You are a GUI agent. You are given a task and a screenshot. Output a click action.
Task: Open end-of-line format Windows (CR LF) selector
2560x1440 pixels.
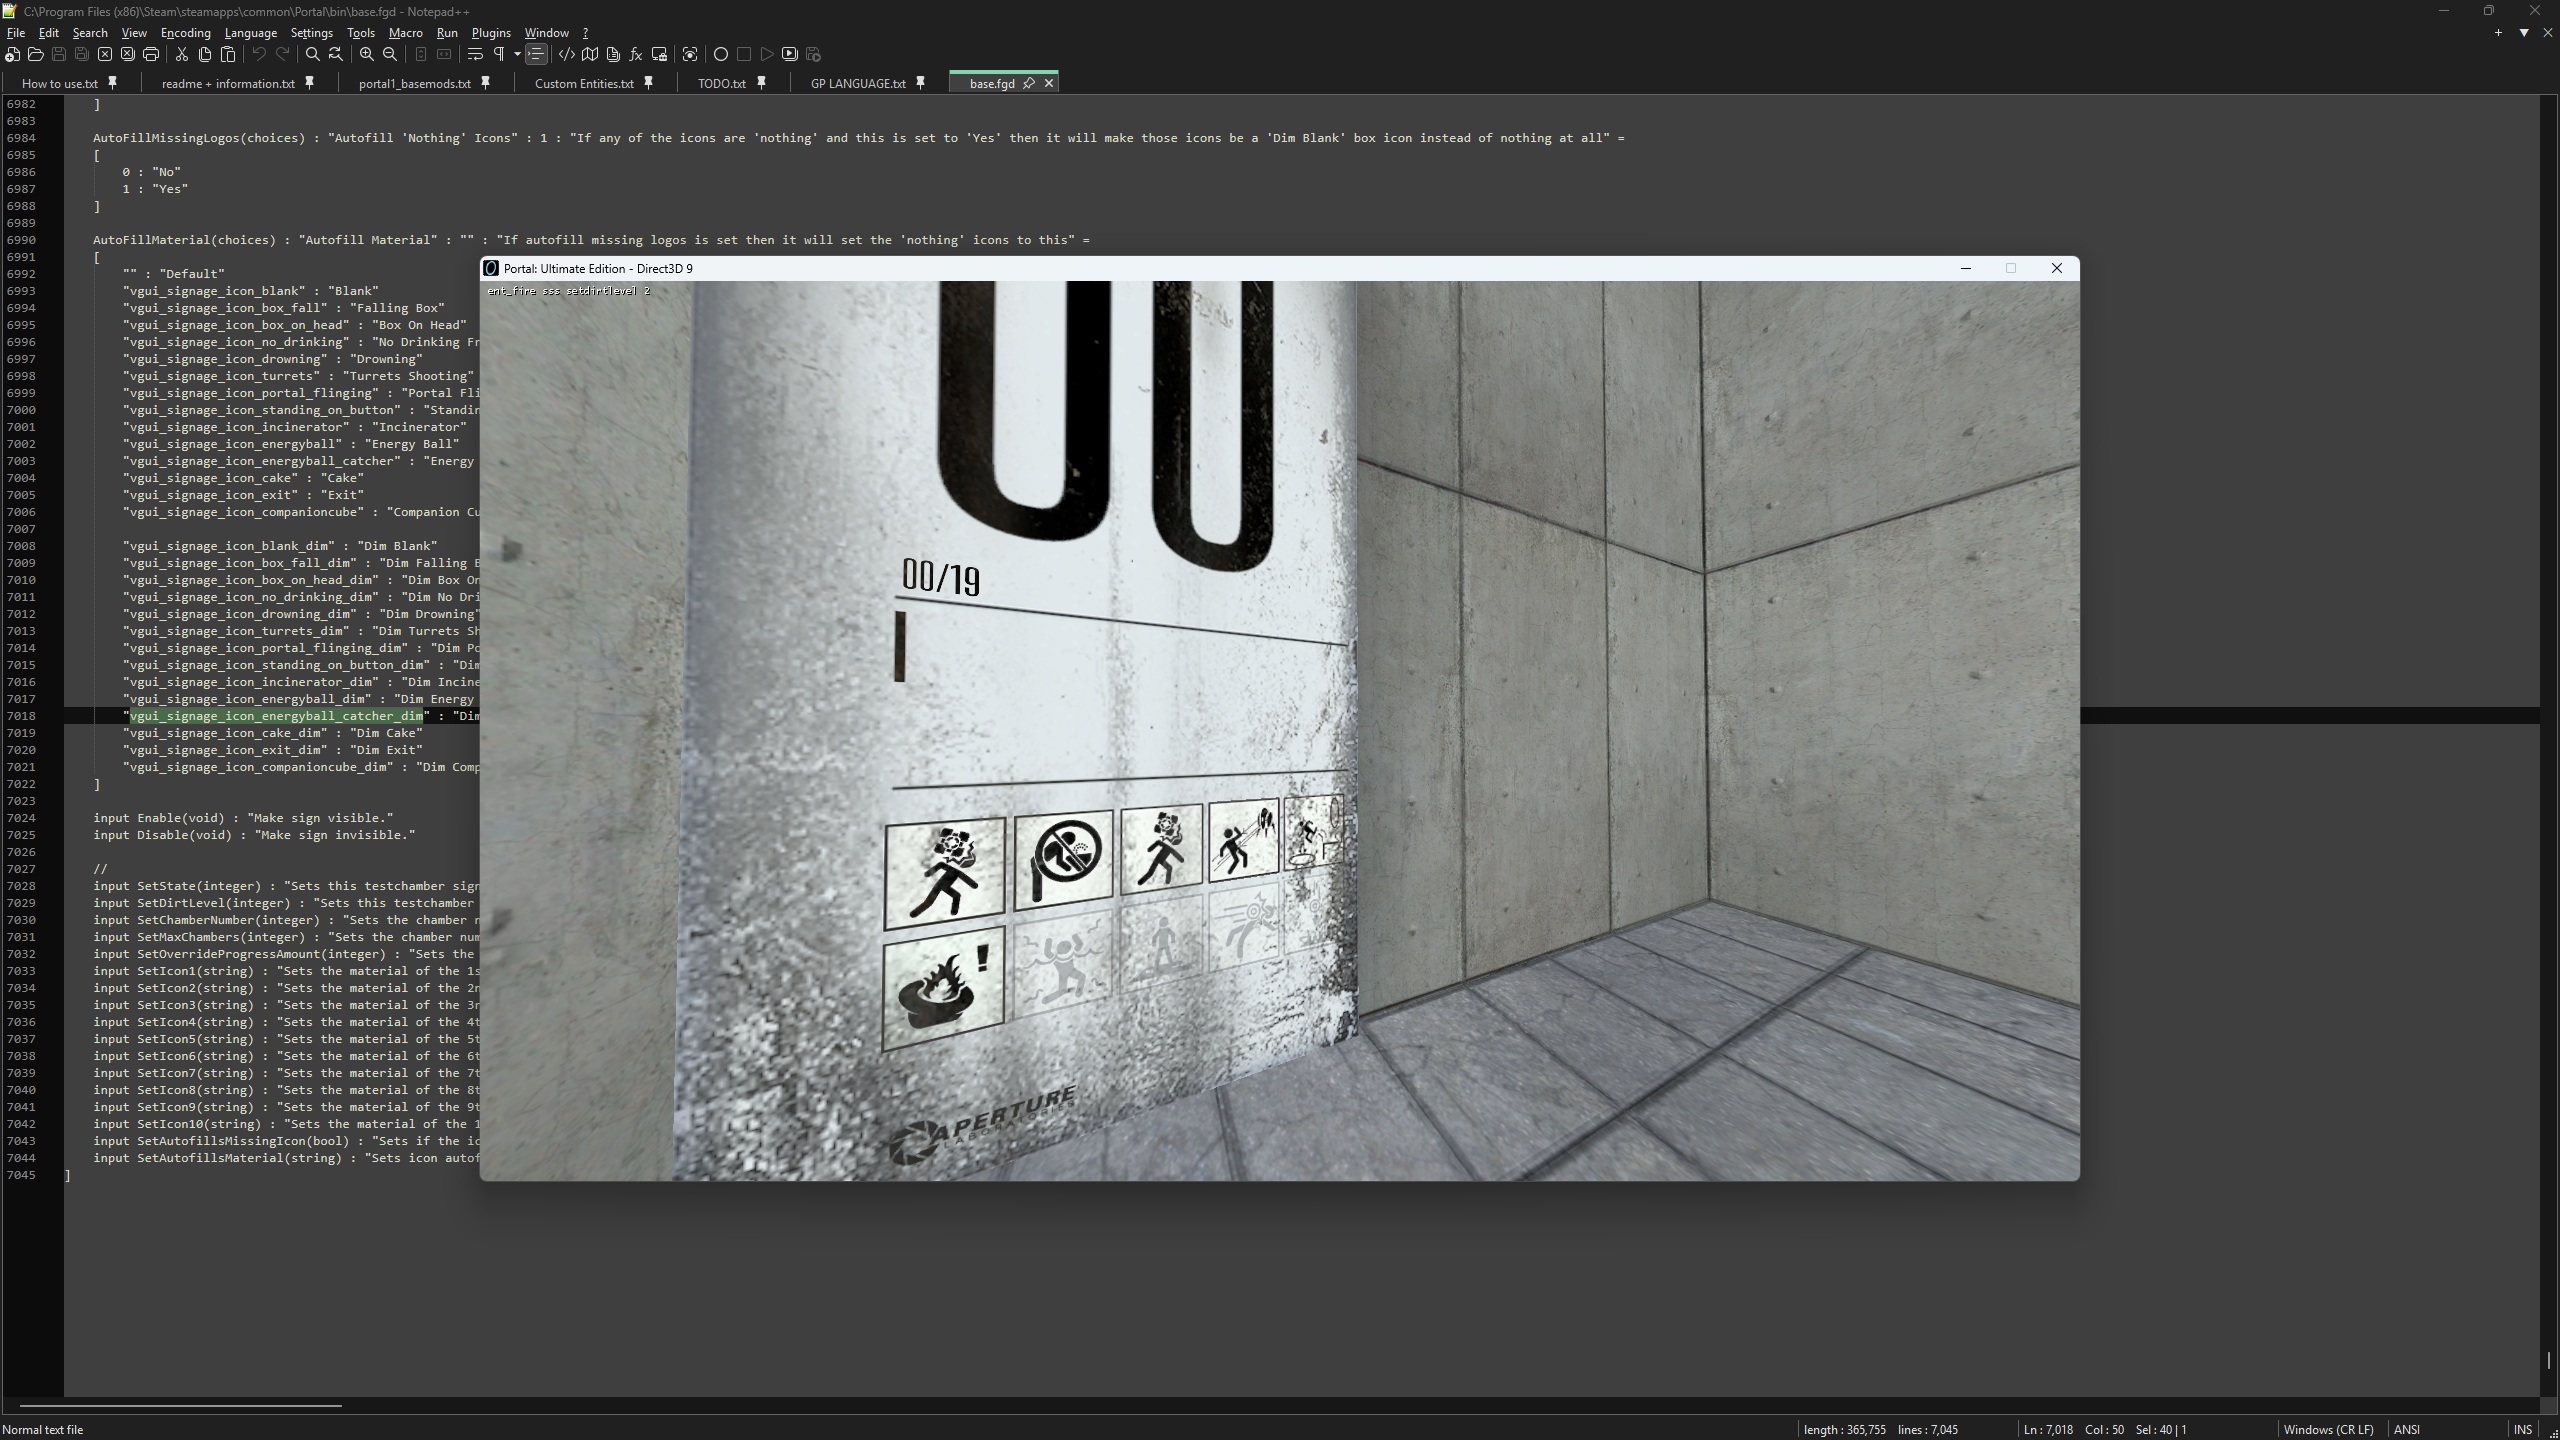point(2328,1429)
